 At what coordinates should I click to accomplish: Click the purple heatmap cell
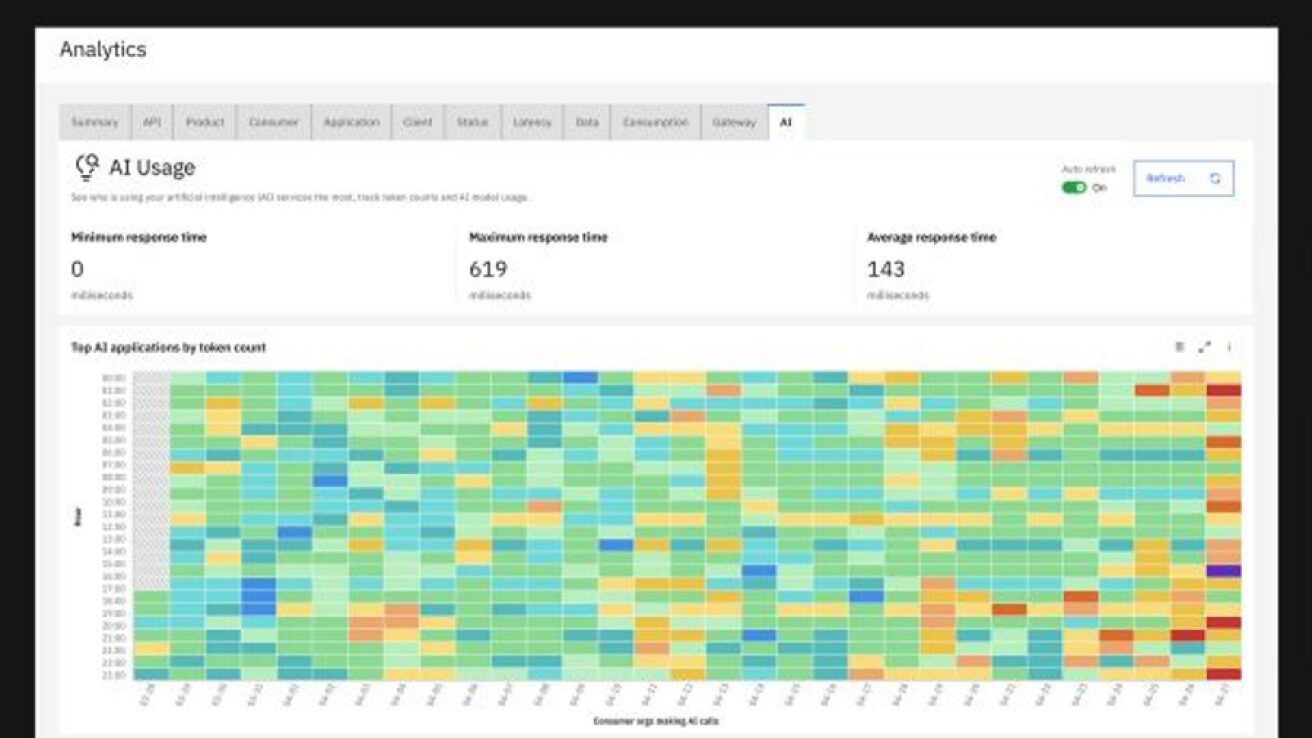coord(1223,571)
